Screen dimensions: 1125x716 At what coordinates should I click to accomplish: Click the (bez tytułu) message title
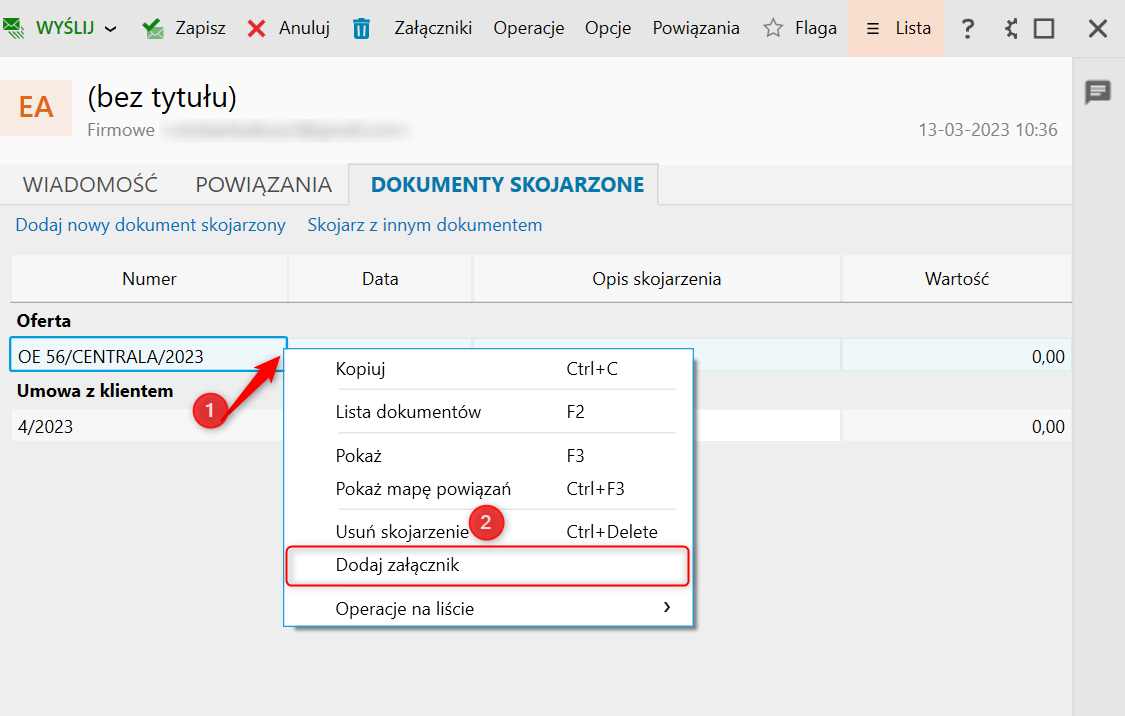click(162, 97)
